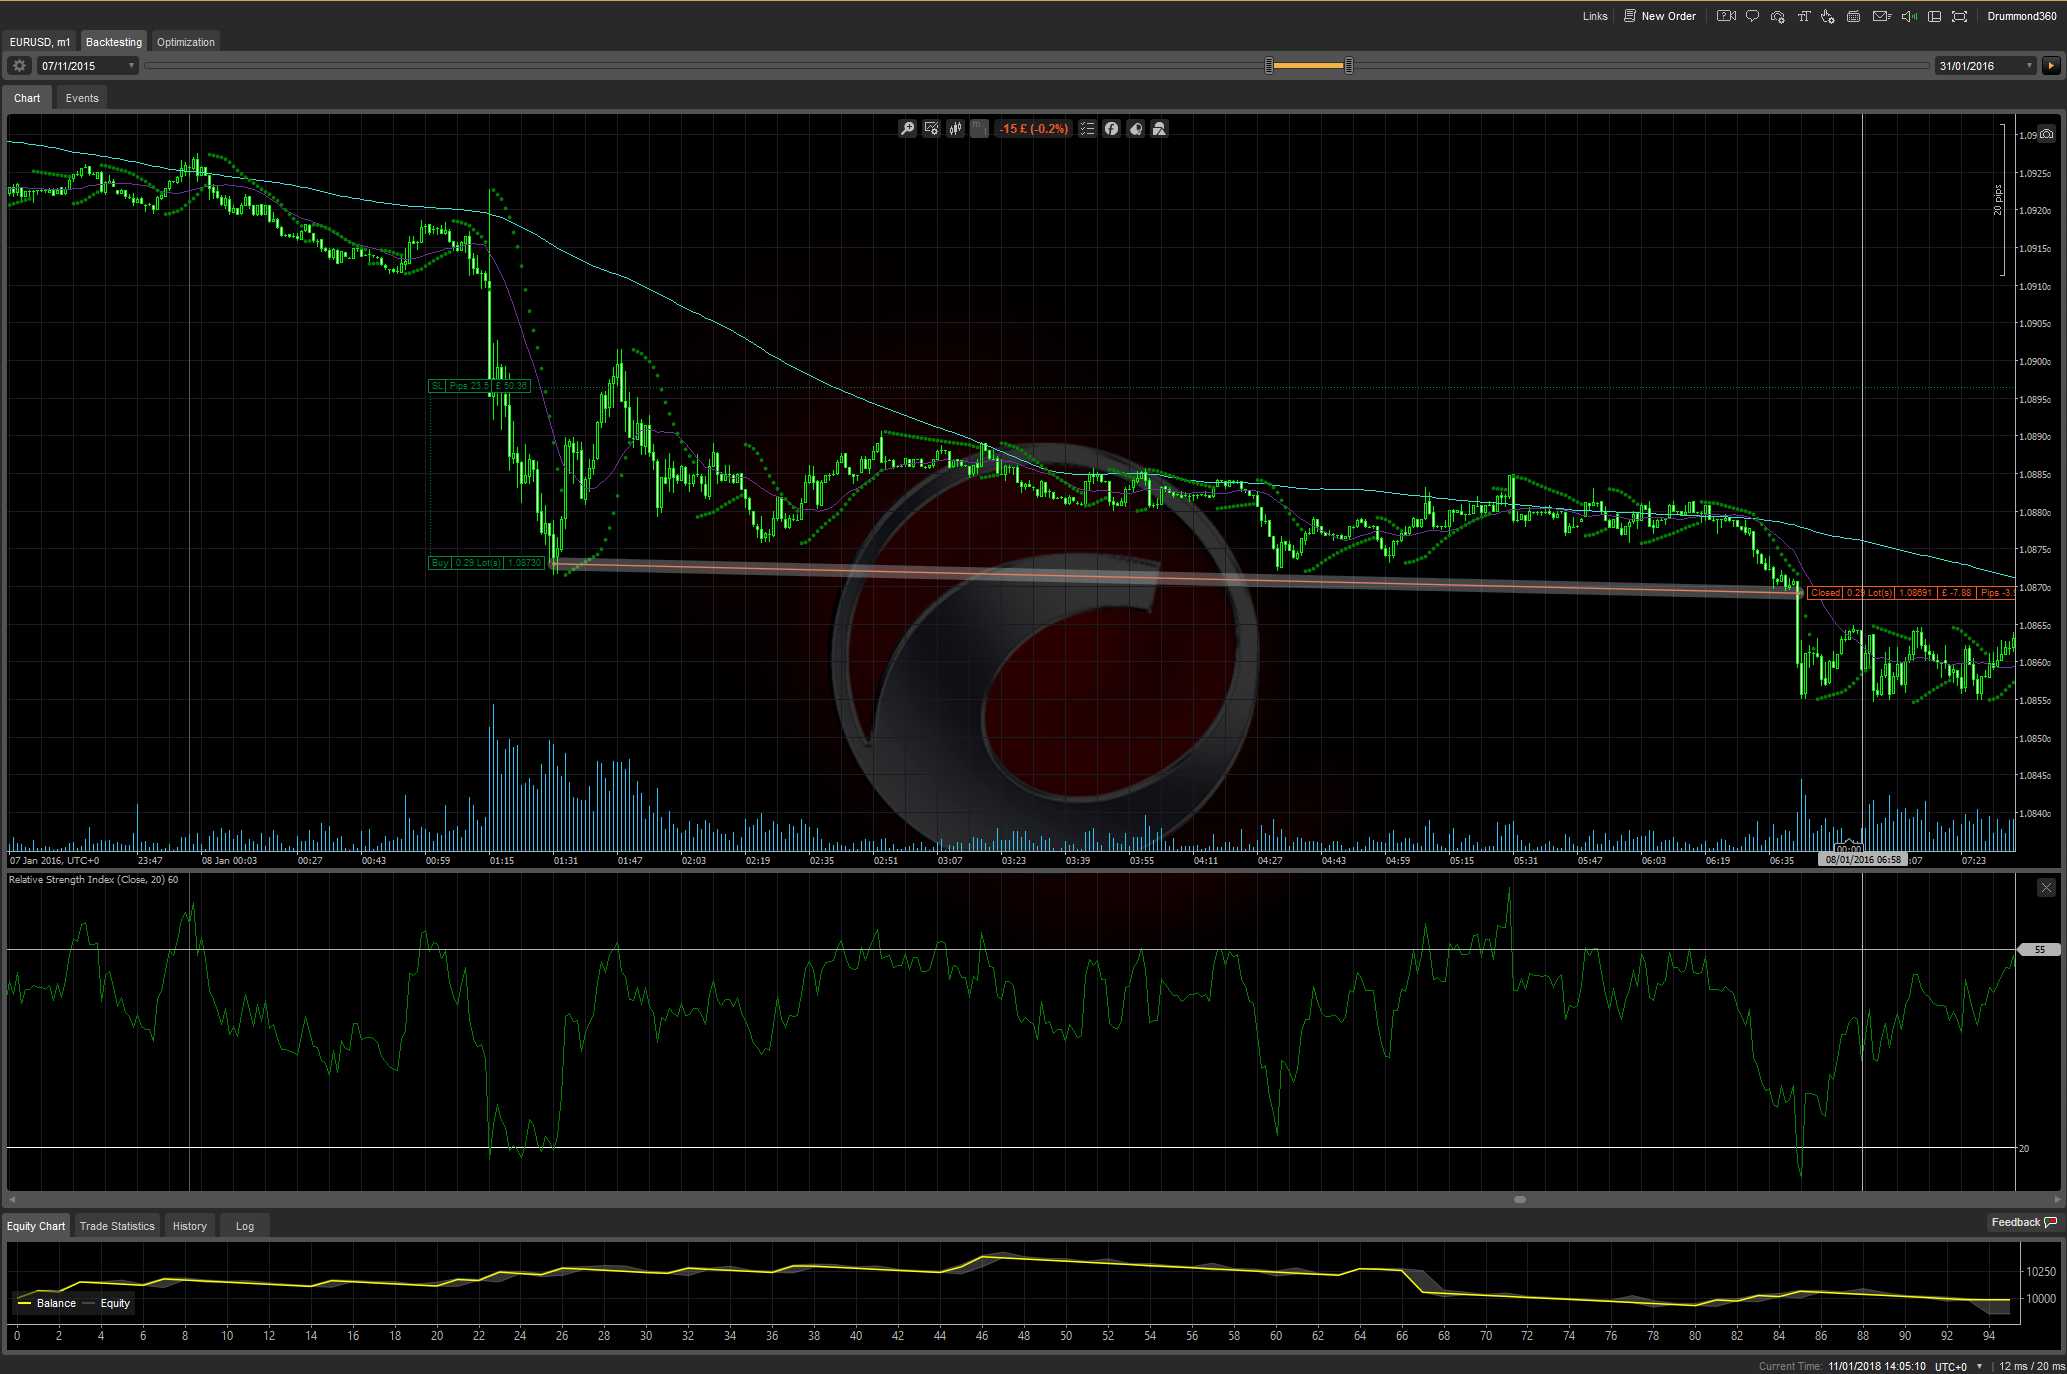Image resolution: width=2067 pixels, height=1374 pixels.
Task: Open the chart zoom tool
Action: point(907,129)
